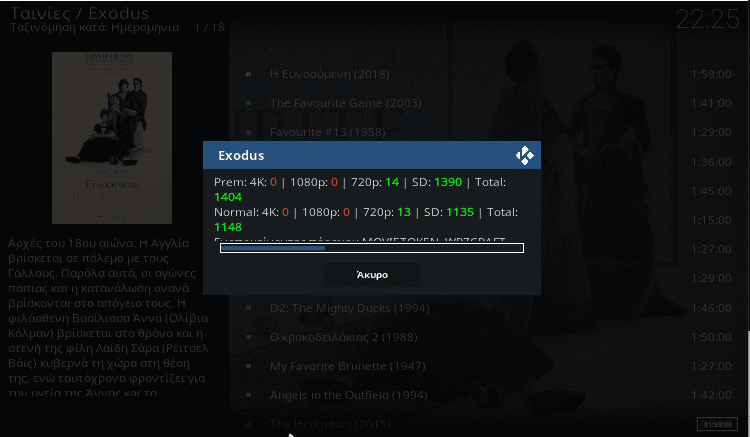The image size is (750, 437).
Task: Go up a level via the '..' entry
Action: click(x=273, y=47)
